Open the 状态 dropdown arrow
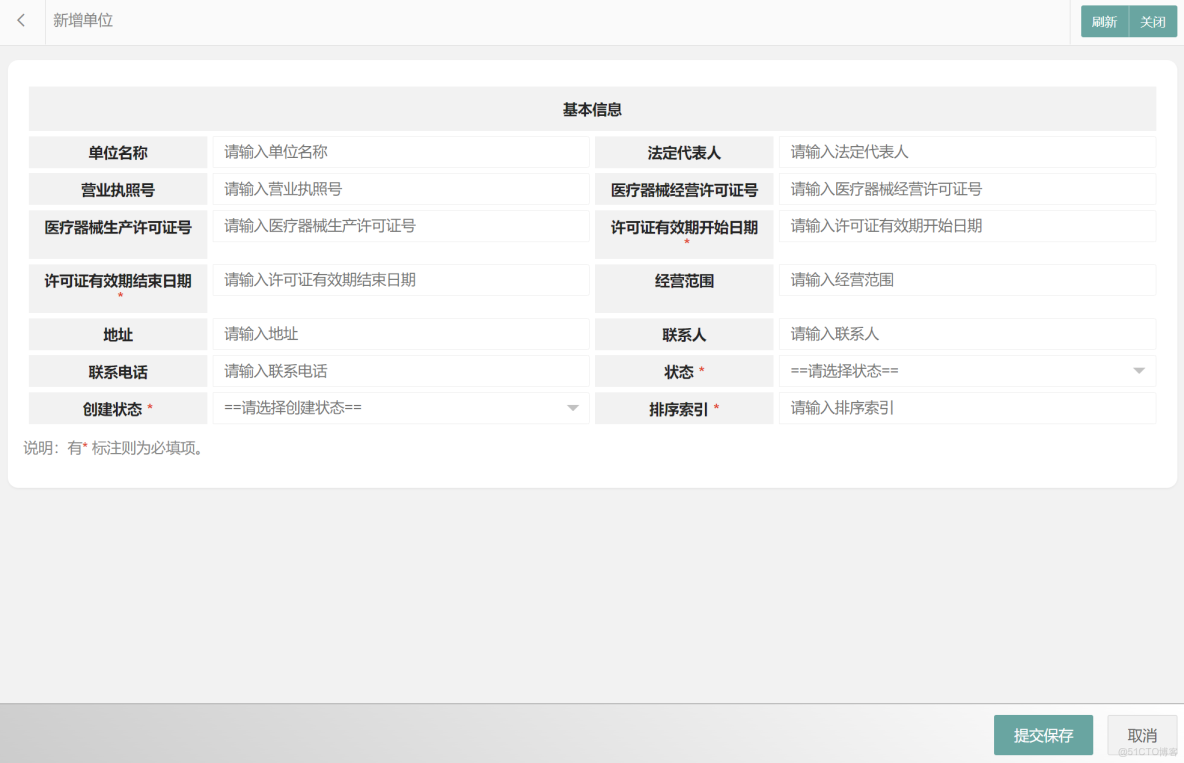This screenshot has width=1184, height=763. [1138, 371]
